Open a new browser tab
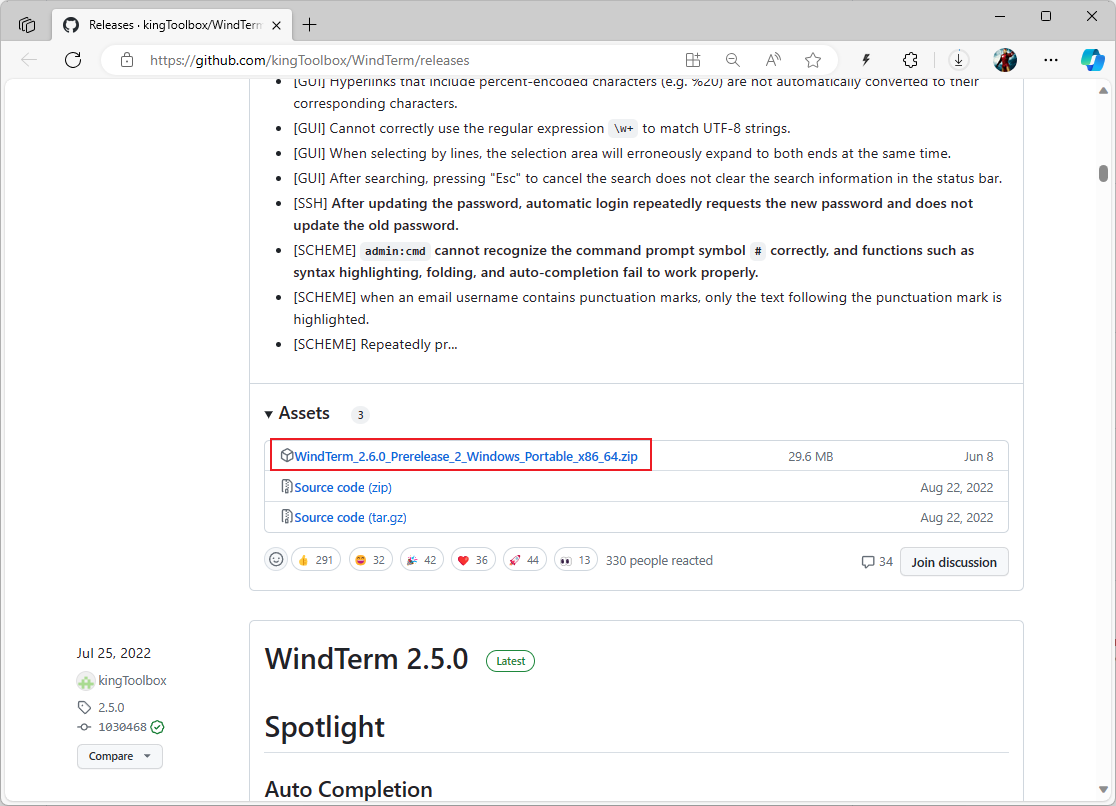Image resolution: width=1116 pixels, height=806 pixels. pos(310,25)
